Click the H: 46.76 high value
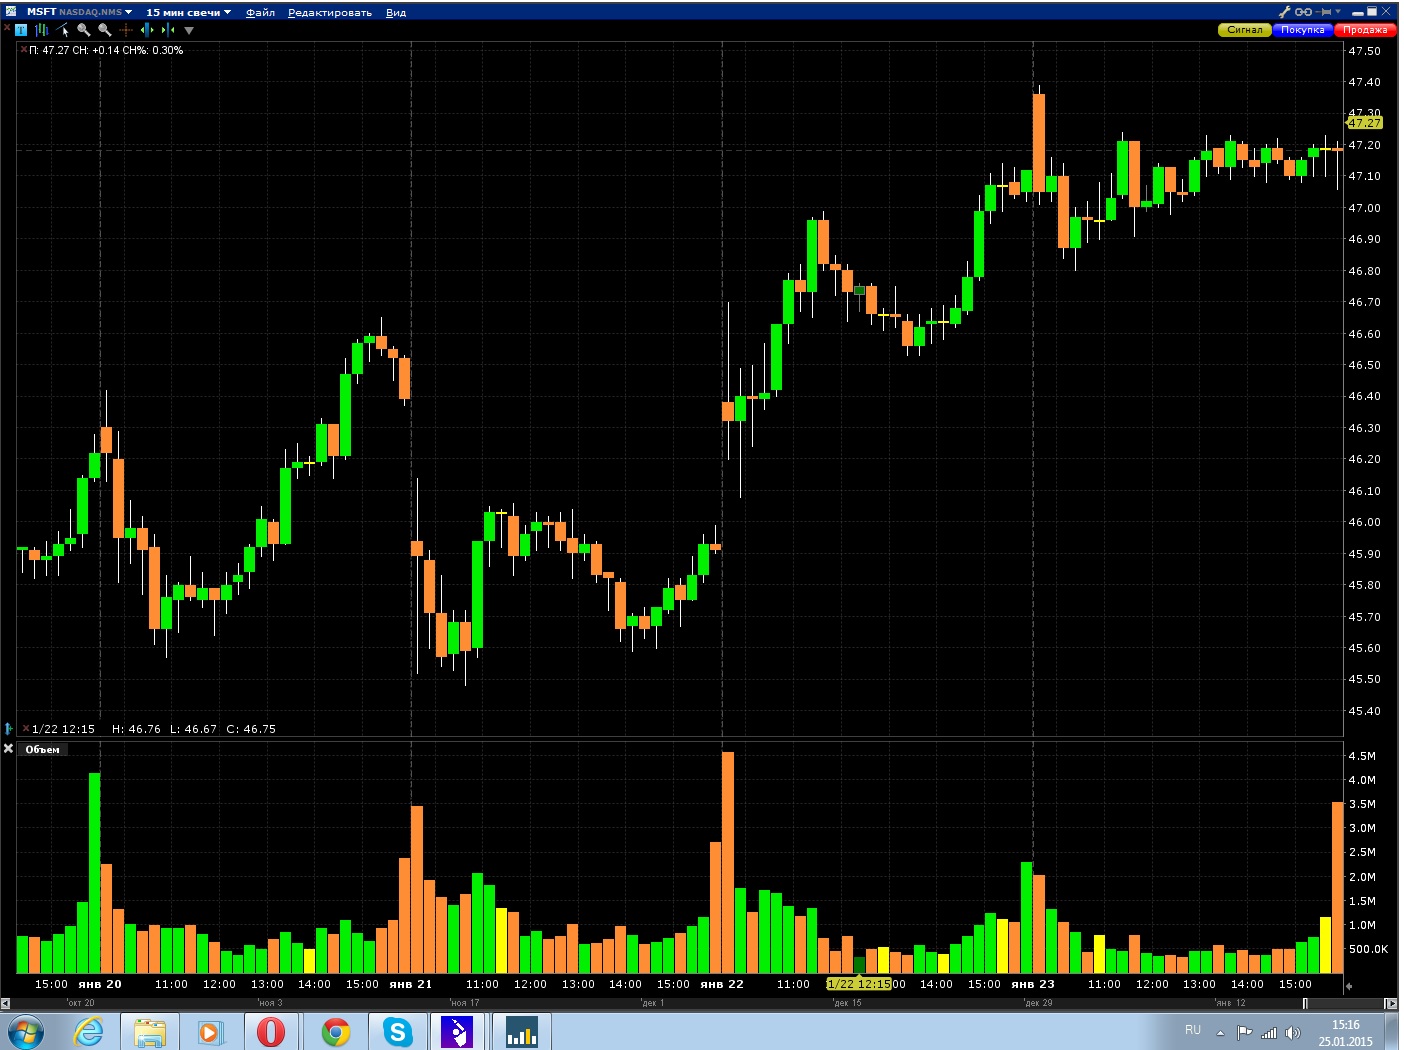 tap(136, 729)
